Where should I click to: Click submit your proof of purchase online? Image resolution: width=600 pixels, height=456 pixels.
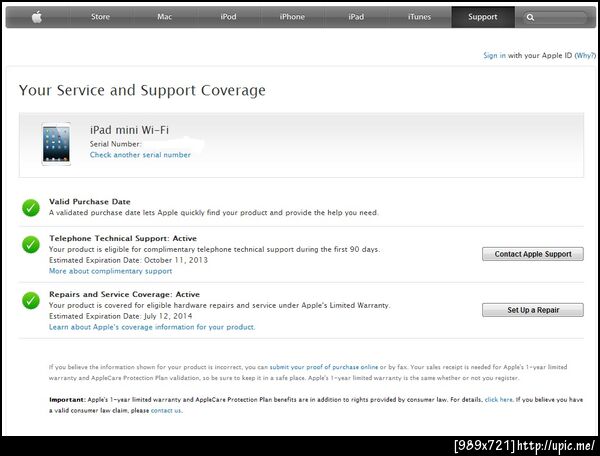pos(324,367)
